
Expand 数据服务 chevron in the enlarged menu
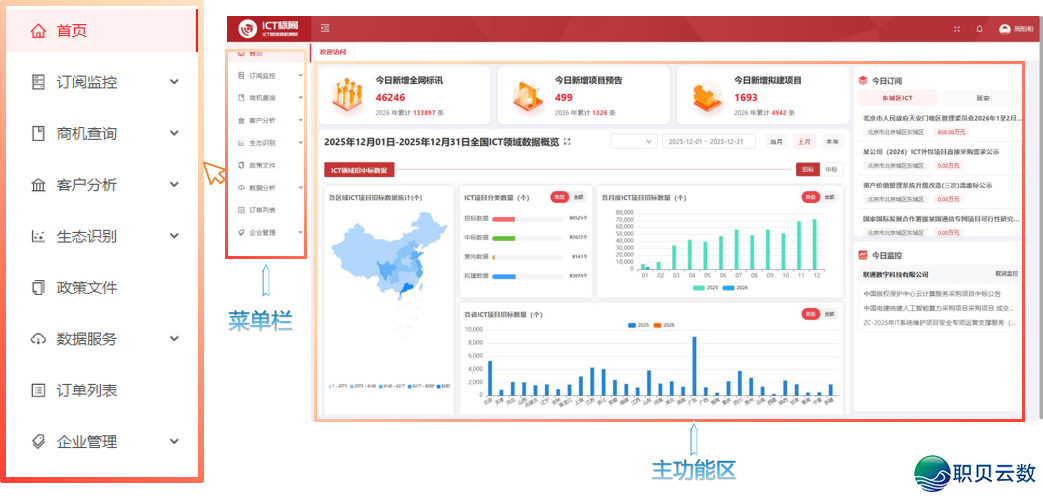coord(174,339)
